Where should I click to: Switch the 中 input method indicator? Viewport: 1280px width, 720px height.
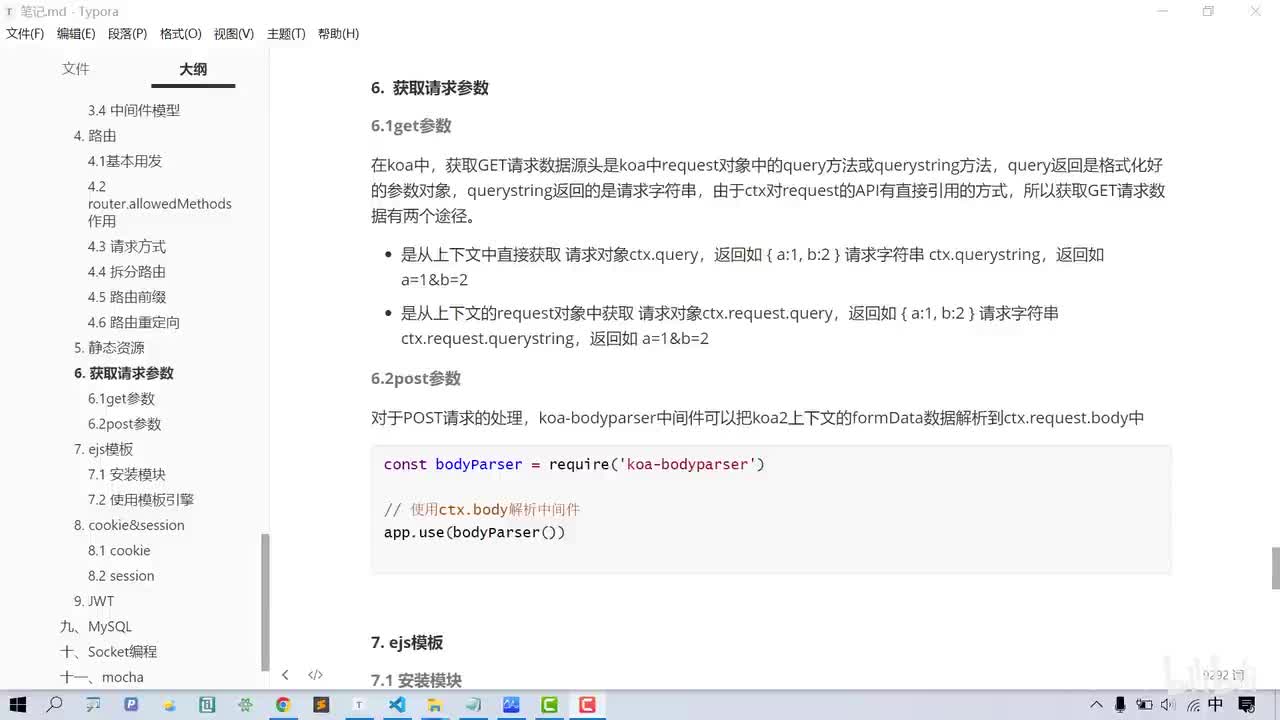1215,705
